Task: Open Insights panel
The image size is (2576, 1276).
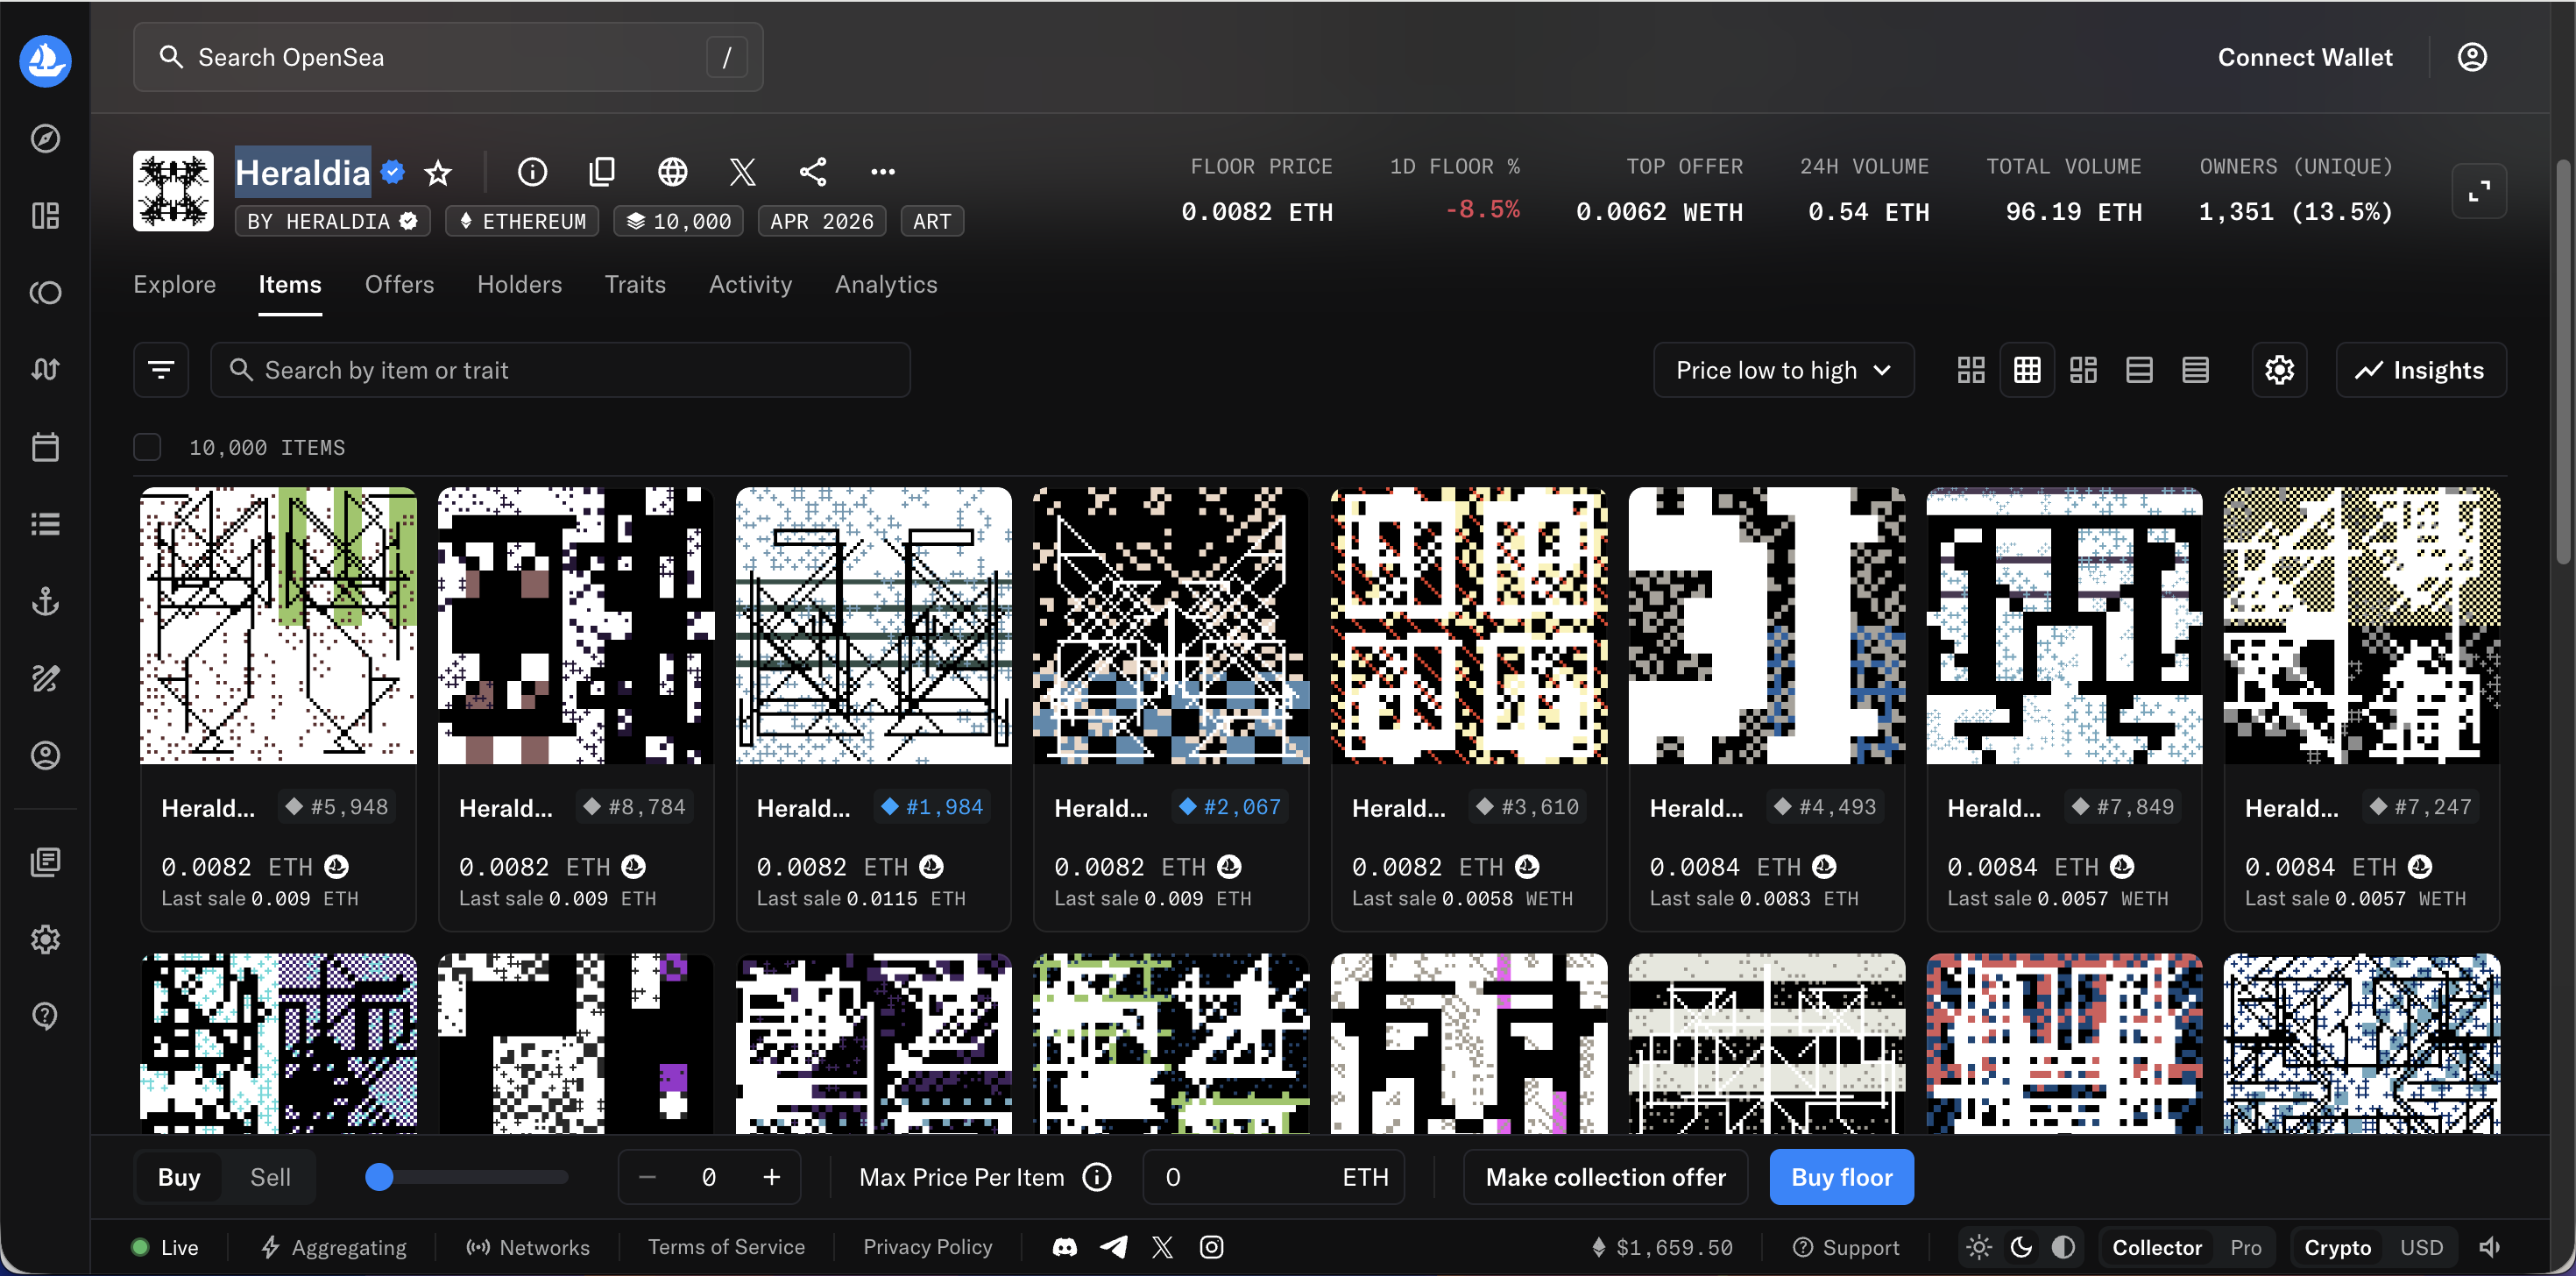Action: pos(2420,370)
